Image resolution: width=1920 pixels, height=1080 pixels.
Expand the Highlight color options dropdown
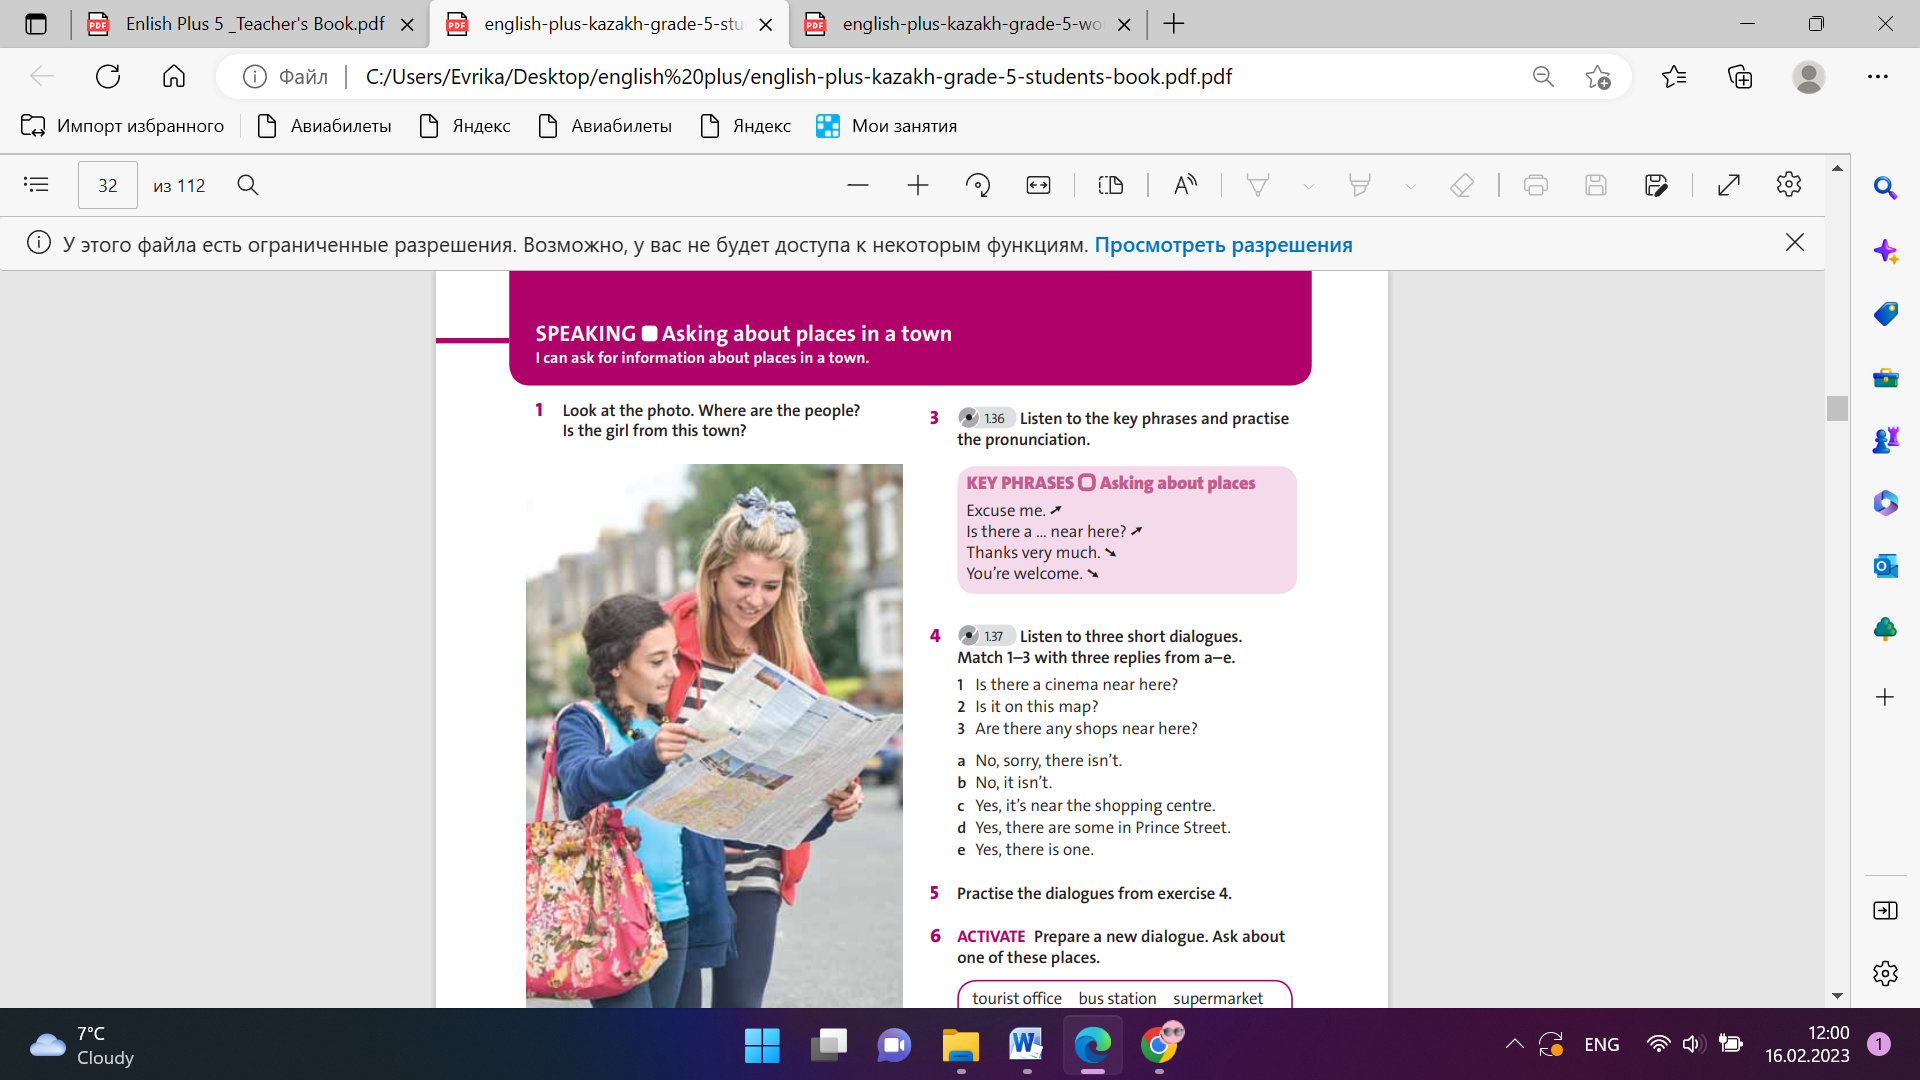tap(1410, 186)
